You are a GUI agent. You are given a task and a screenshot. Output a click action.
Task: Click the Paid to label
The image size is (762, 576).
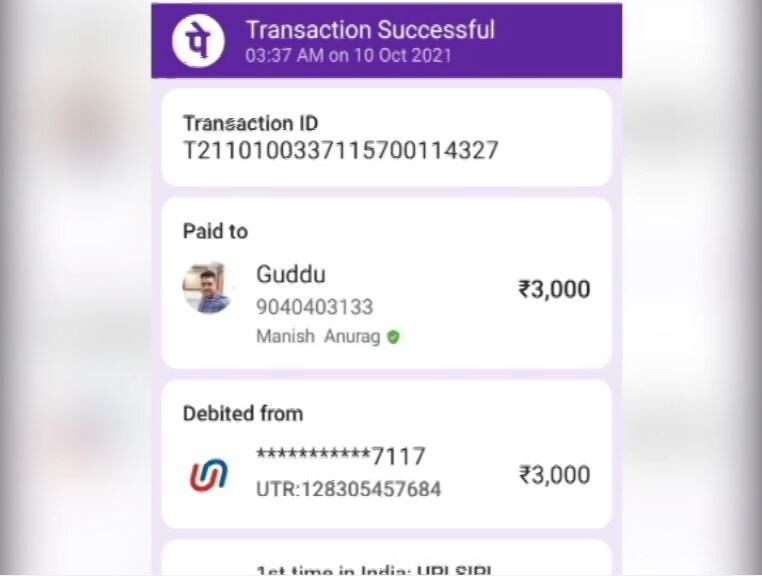[215, 231]
